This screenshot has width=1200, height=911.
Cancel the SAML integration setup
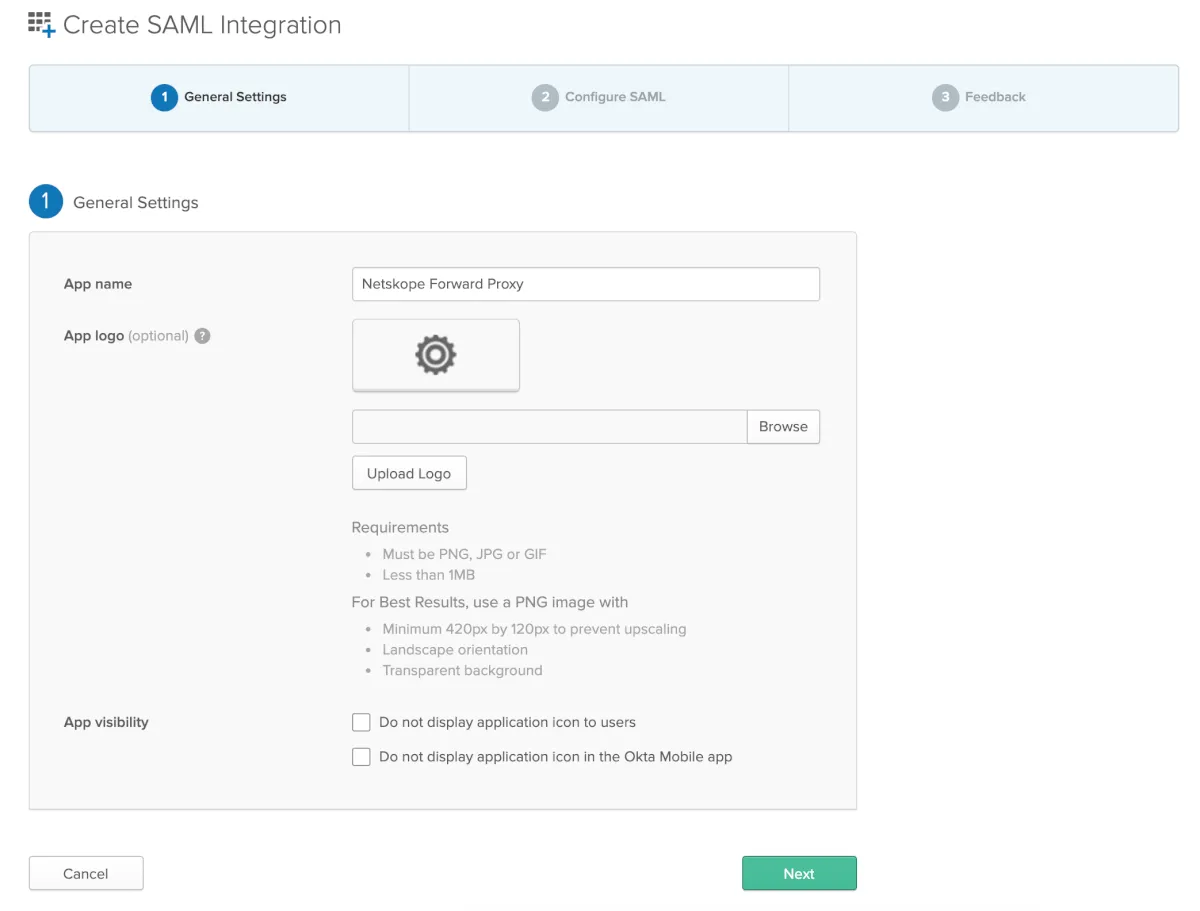[x=86, y=873]
